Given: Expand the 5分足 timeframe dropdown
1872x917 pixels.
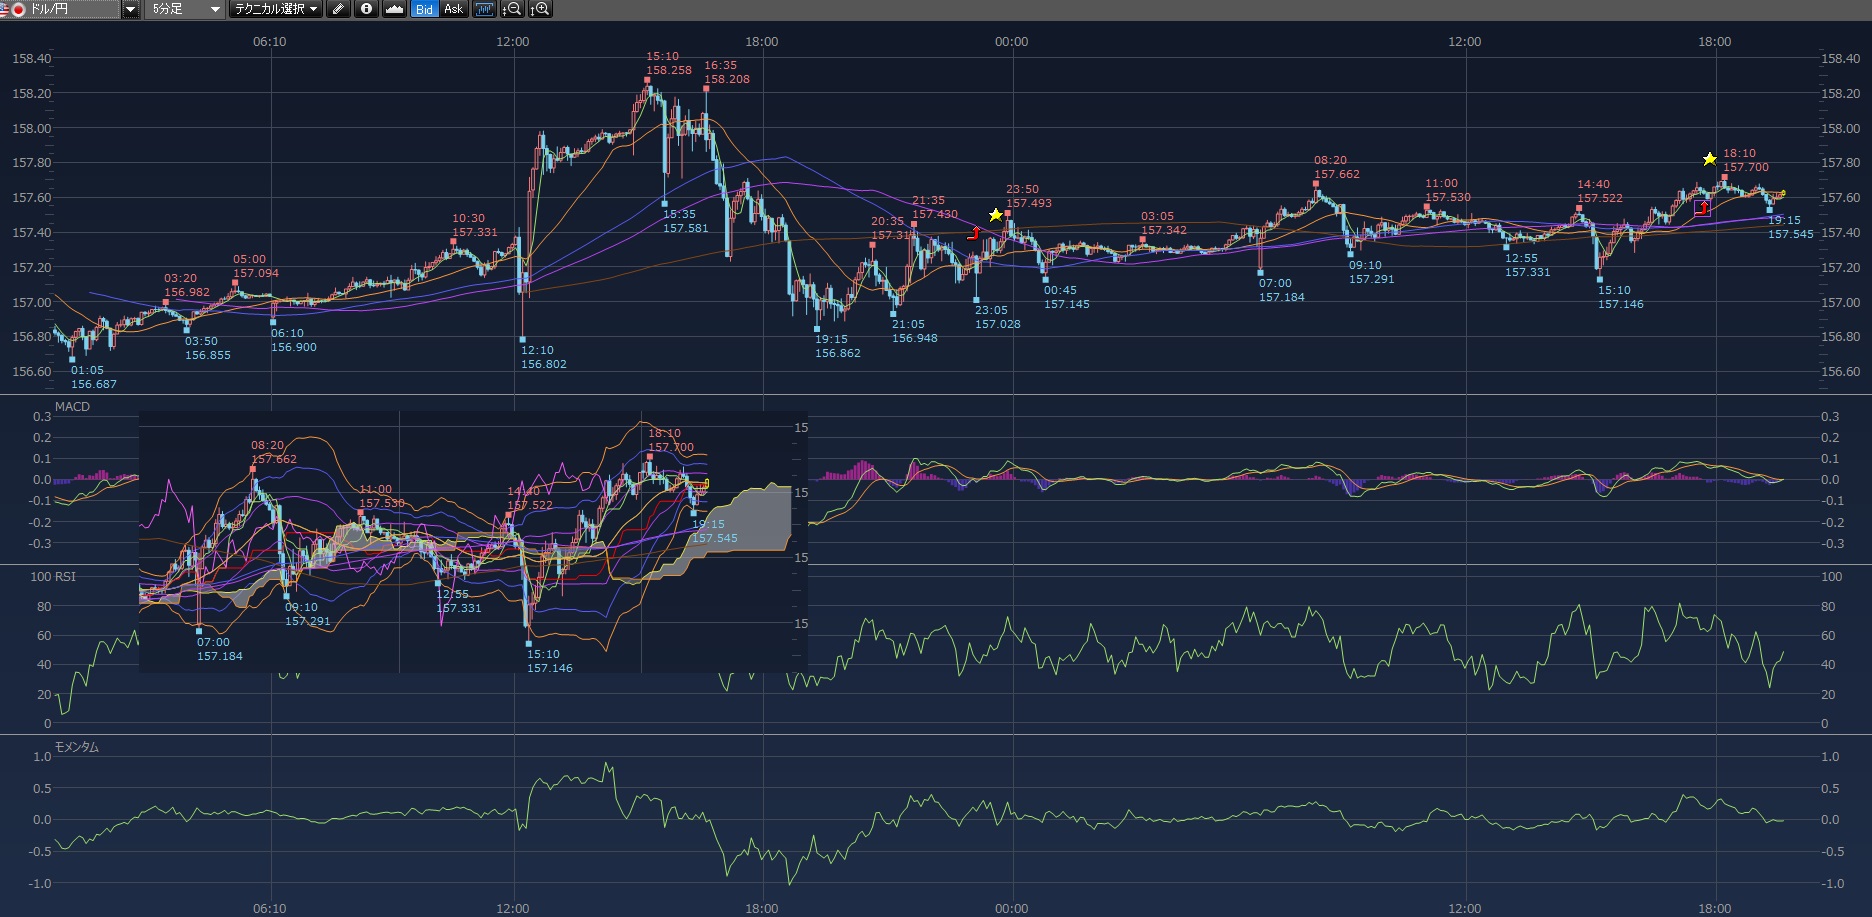Looking at the screenshot, I should click(214, 9).
